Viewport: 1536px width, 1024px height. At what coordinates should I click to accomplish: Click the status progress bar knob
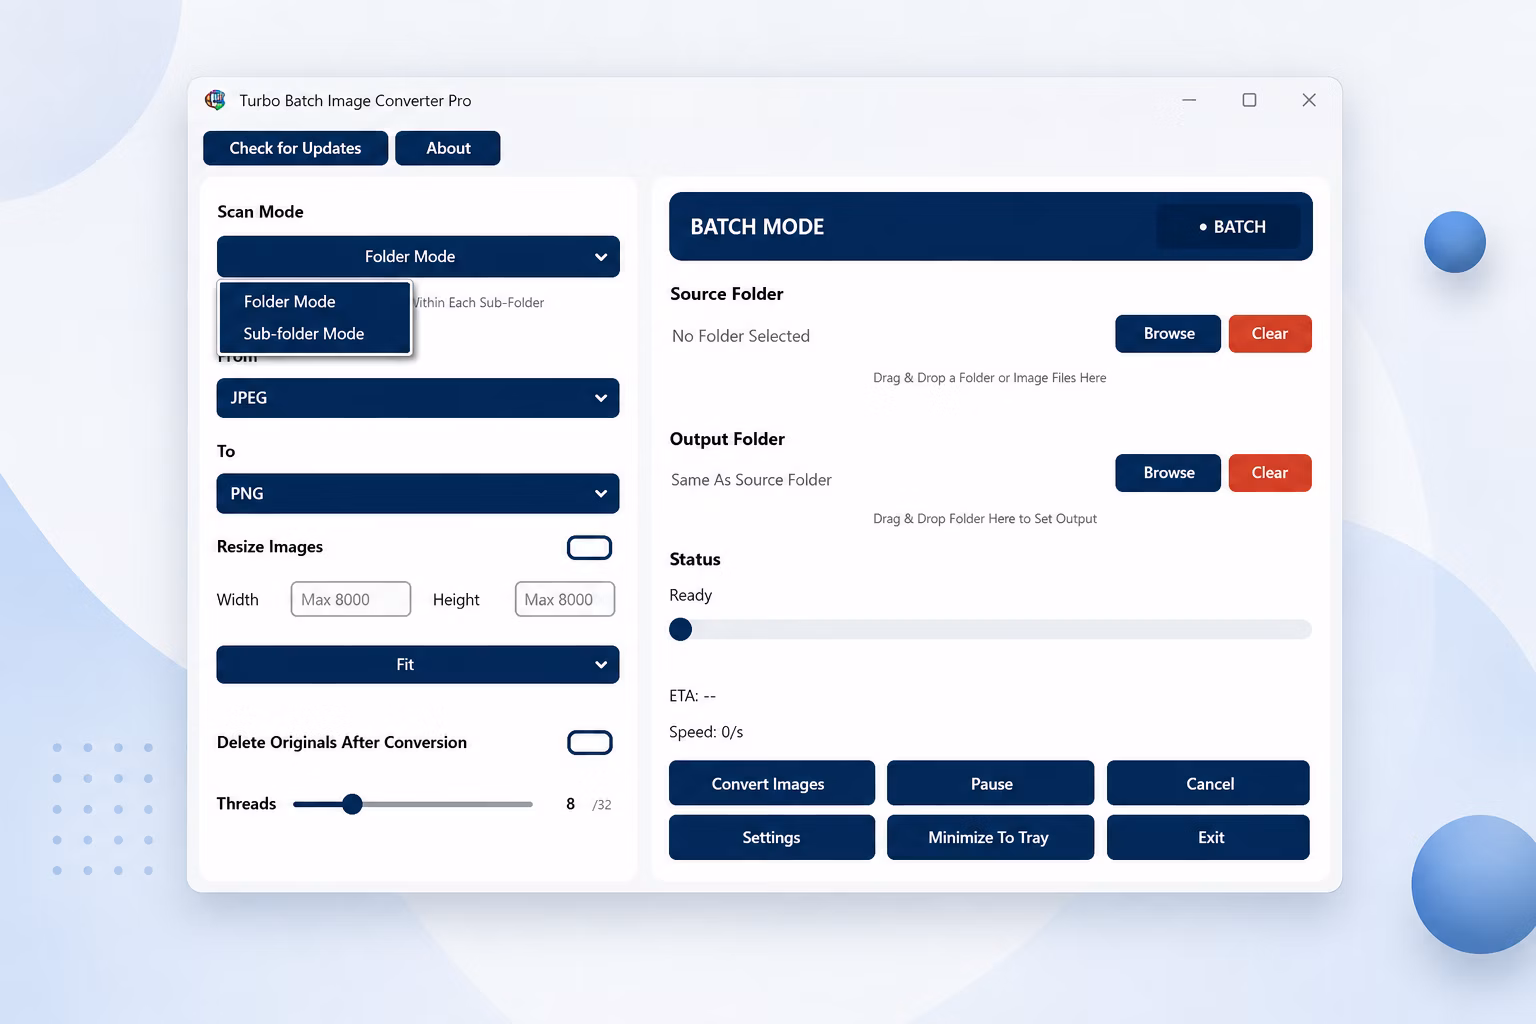[x=680, y=629]
